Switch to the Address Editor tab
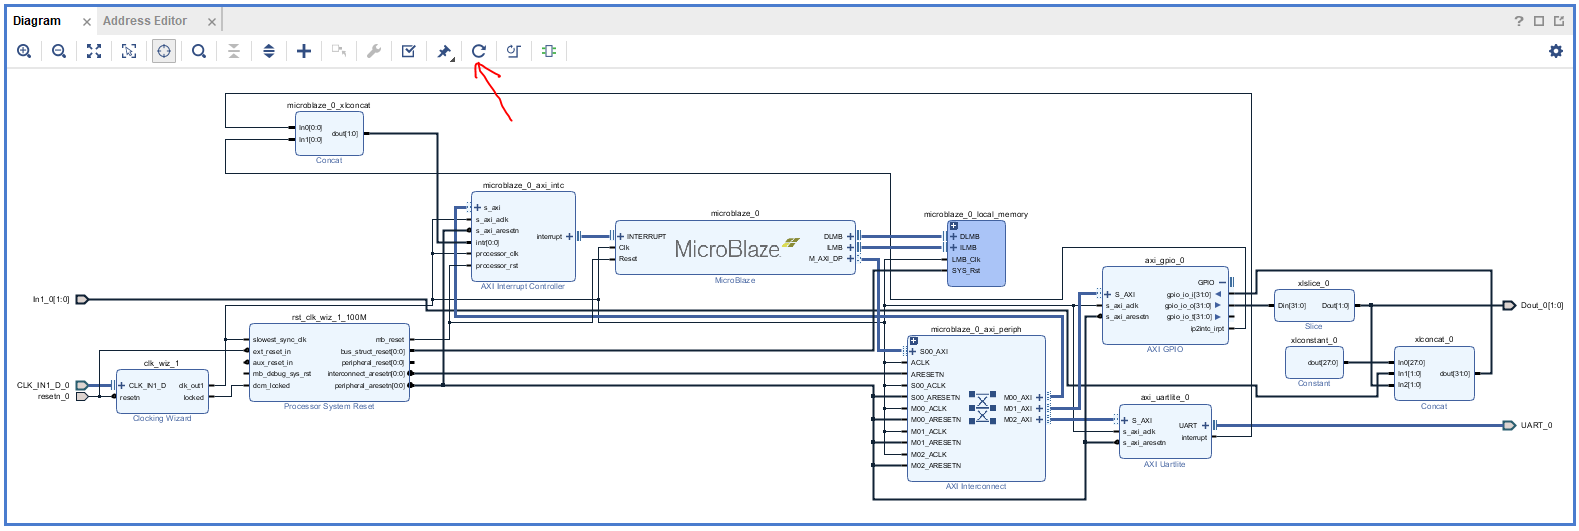 point(145,21)
